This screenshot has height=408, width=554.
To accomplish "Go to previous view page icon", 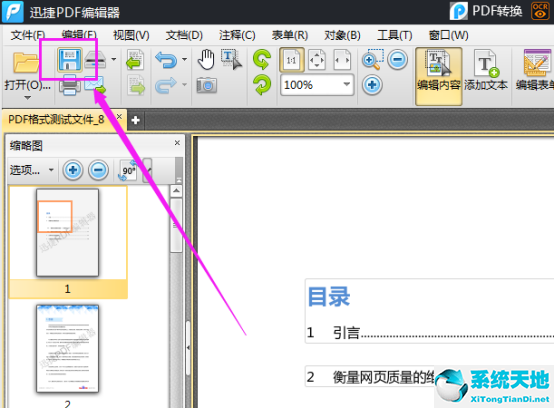I will click(135, 60).
